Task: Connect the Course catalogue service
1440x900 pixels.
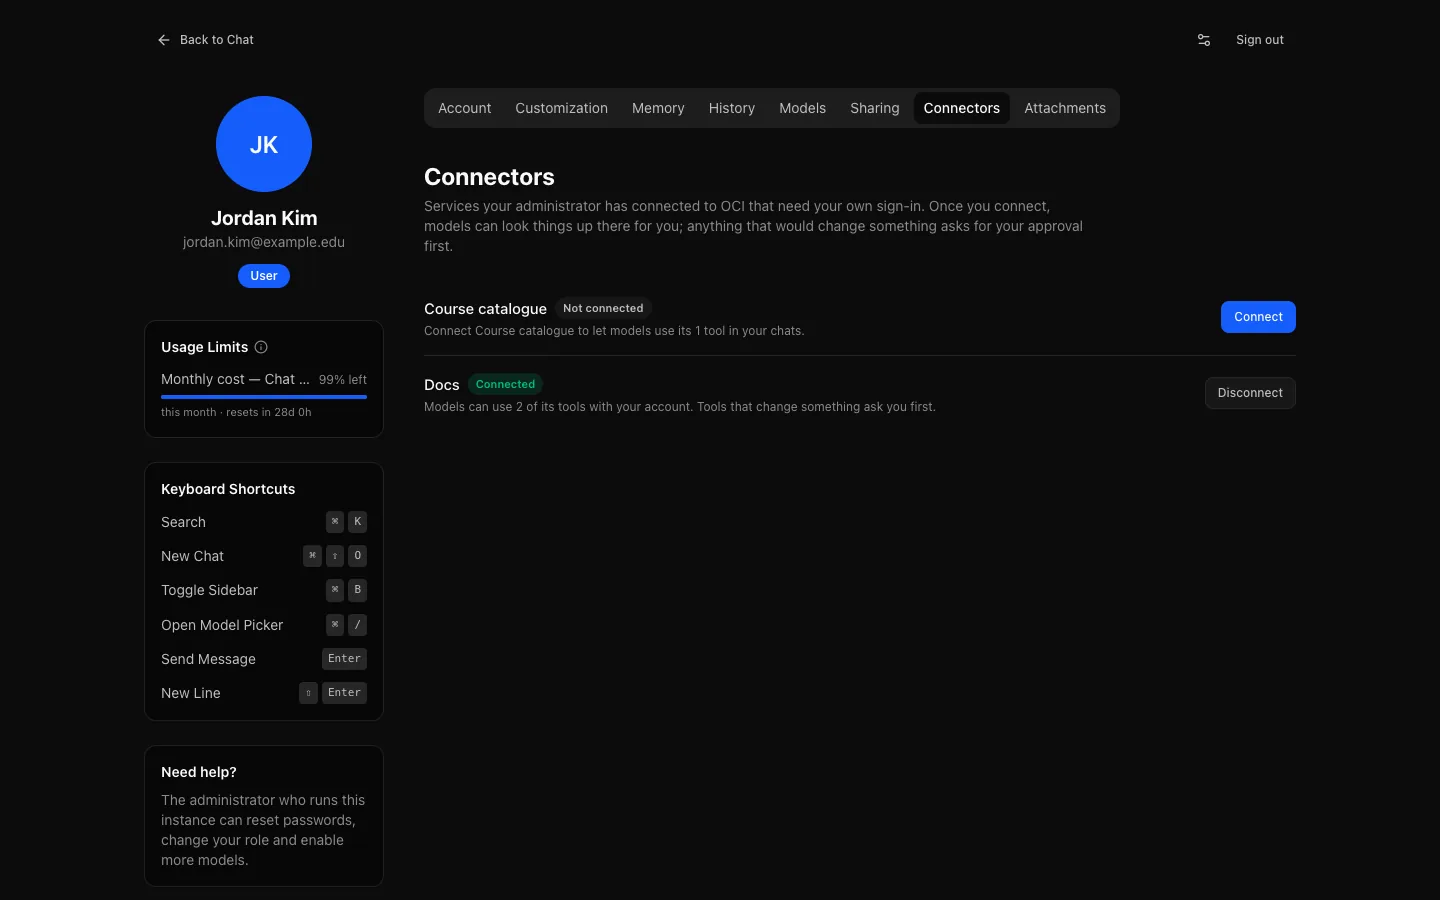Action: (x=1258, y=317)
